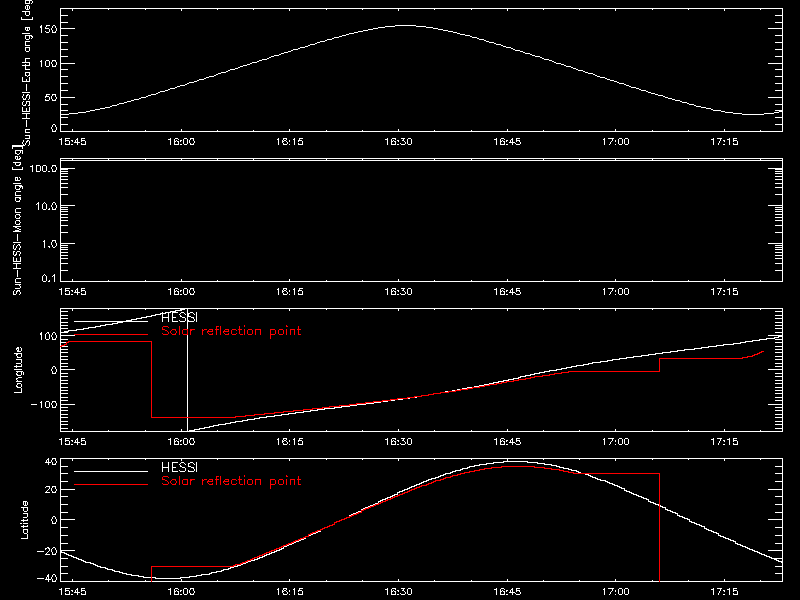
Task: Click the 'Latitude' y-axis title
Action: point(24,520)
